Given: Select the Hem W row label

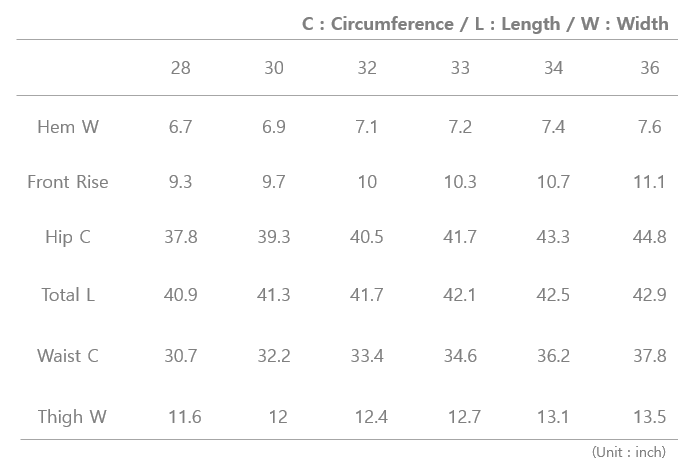Looking at the screenshot, I should click(68, 127).
